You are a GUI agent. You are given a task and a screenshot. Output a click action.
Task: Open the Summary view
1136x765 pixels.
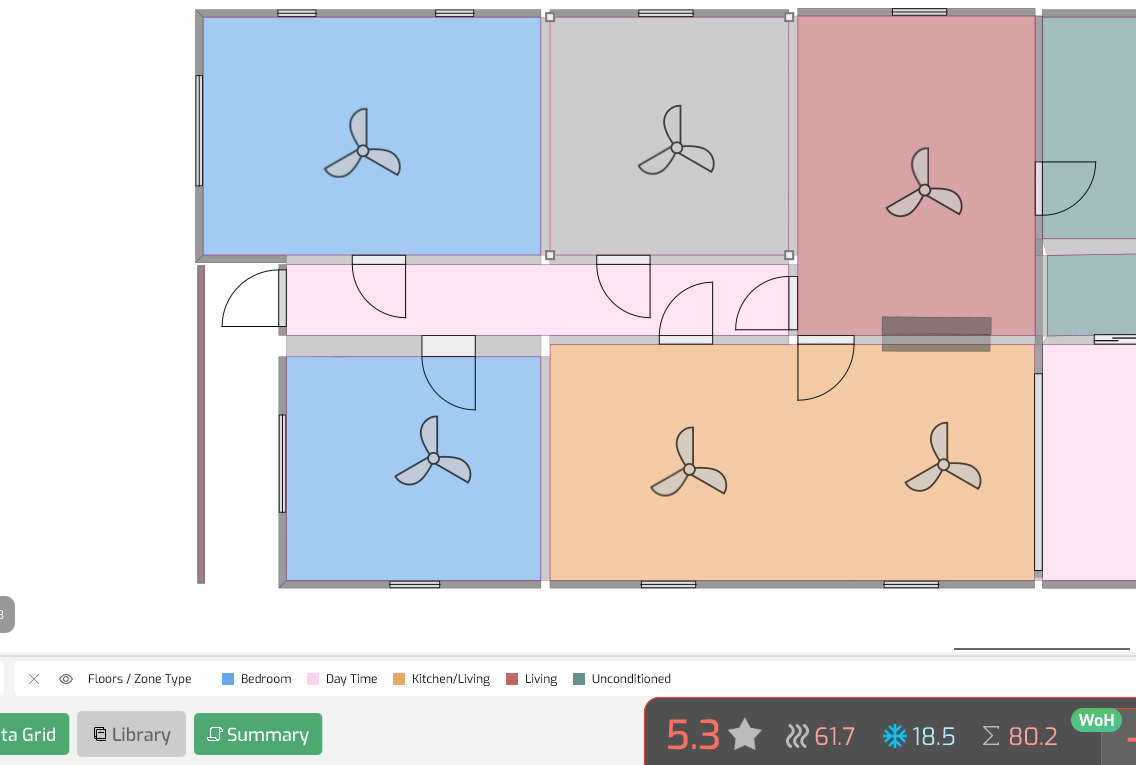tap(257, 735)
